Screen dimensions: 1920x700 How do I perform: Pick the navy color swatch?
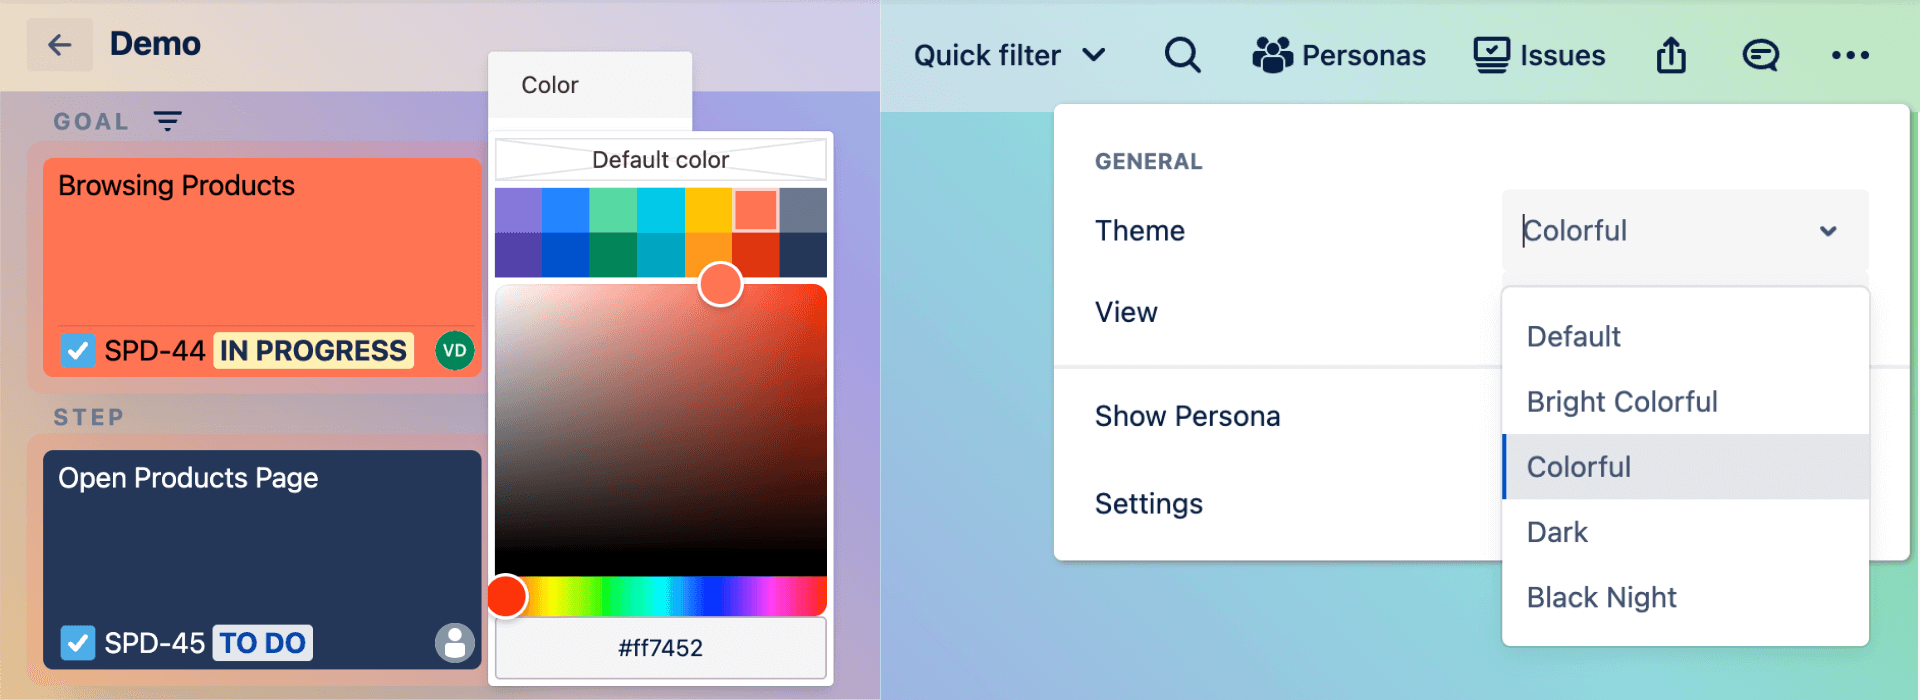pyautogui.click(x=803, y=255)
